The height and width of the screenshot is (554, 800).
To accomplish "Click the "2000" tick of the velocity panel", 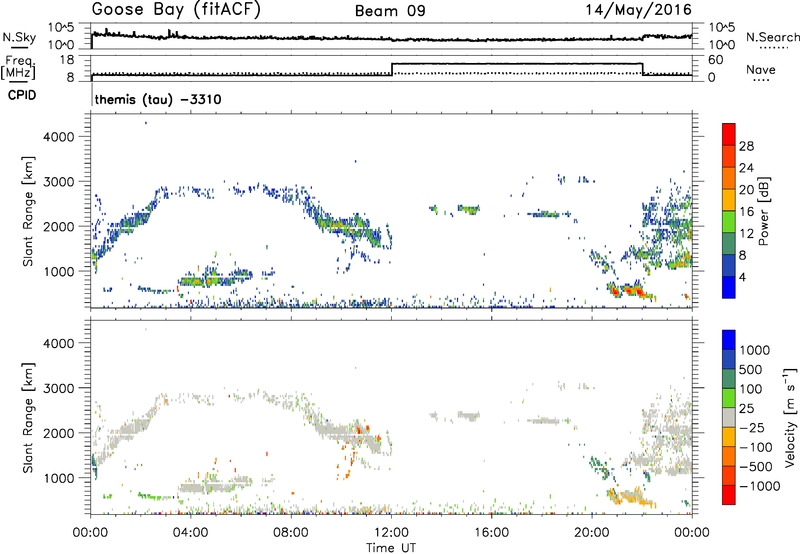I will [x=58, y=433].
